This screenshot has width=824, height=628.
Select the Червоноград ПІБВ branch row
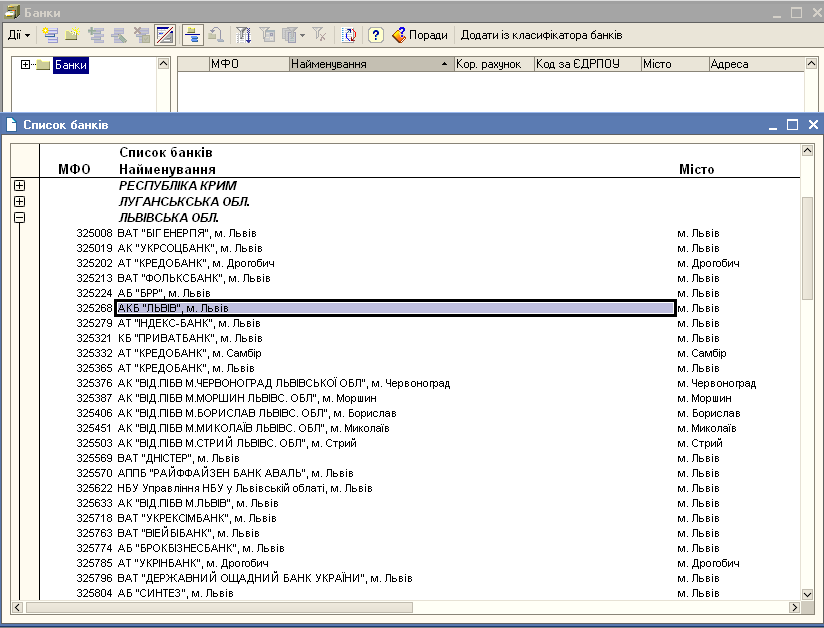pyautogui.click(x=419, y=383)
